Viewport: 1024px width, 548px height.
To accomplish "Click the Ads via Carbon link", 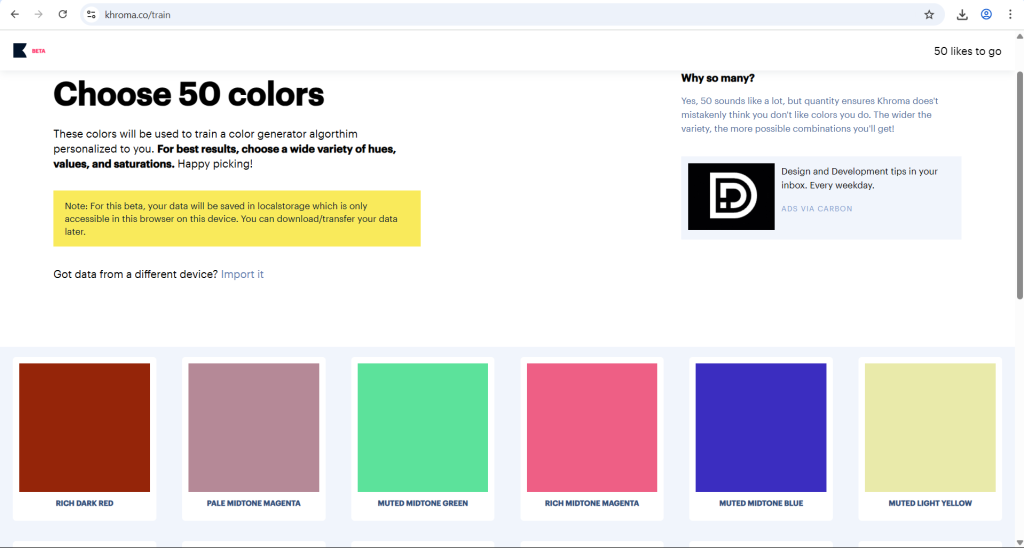I will 816,209.
